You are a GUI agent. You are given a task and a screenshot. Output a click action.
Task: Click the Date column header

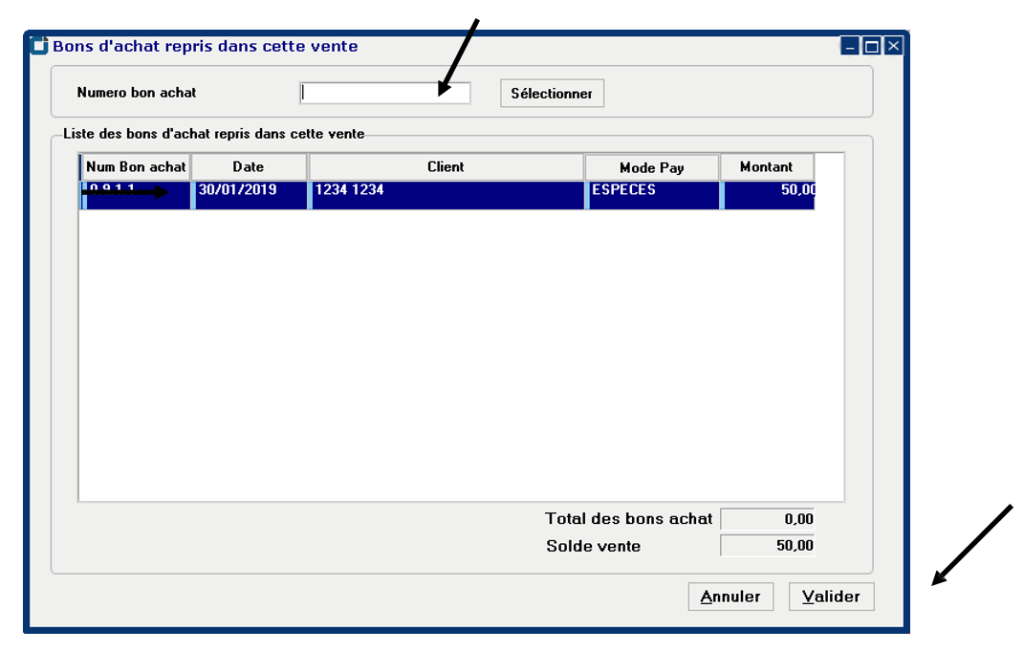[248, 167]
